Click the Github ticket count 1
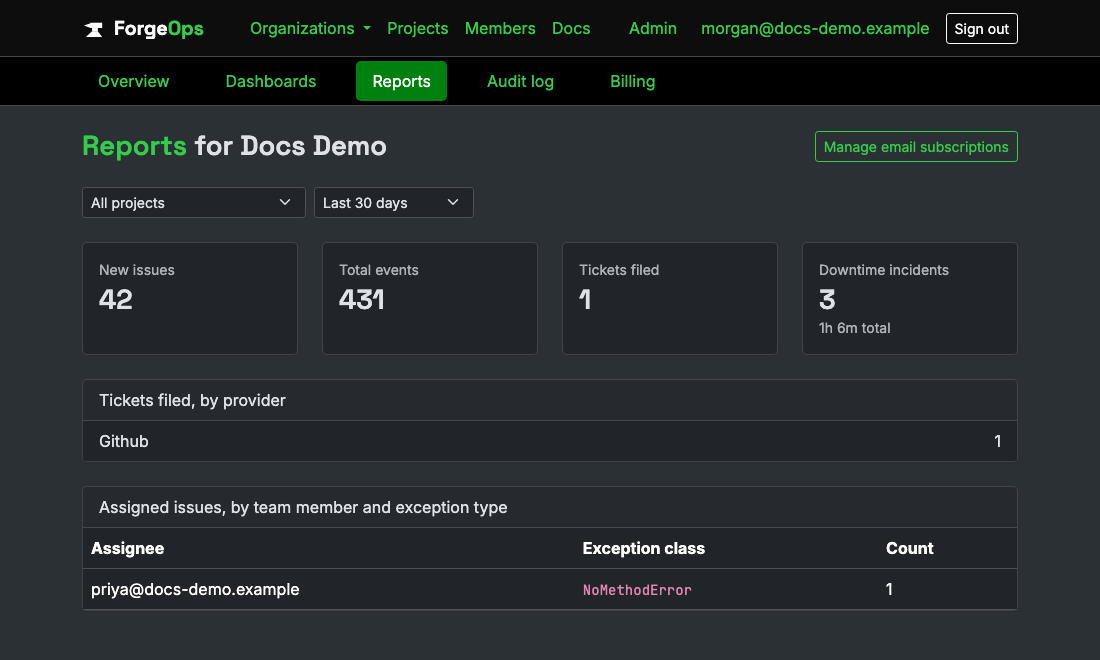 [x=998, y=441]
